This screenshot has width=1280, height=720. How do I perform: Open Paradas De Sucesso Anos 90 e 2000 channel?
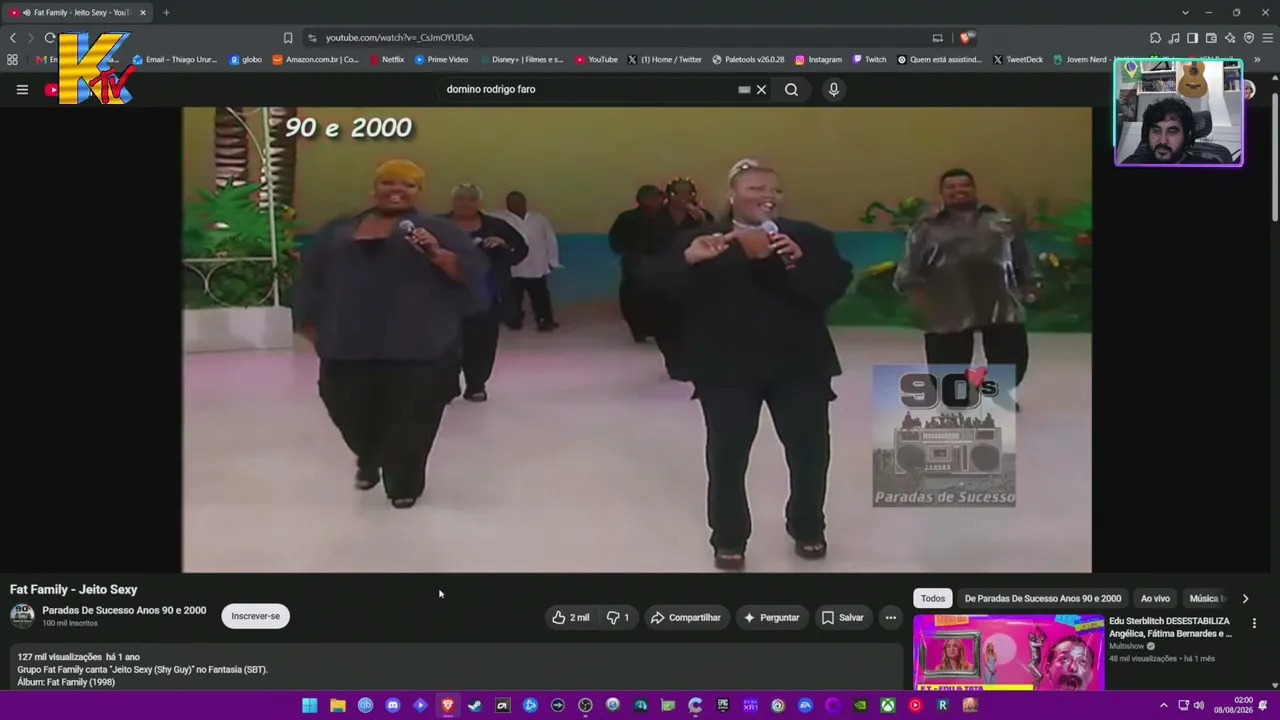coord(124,610)
